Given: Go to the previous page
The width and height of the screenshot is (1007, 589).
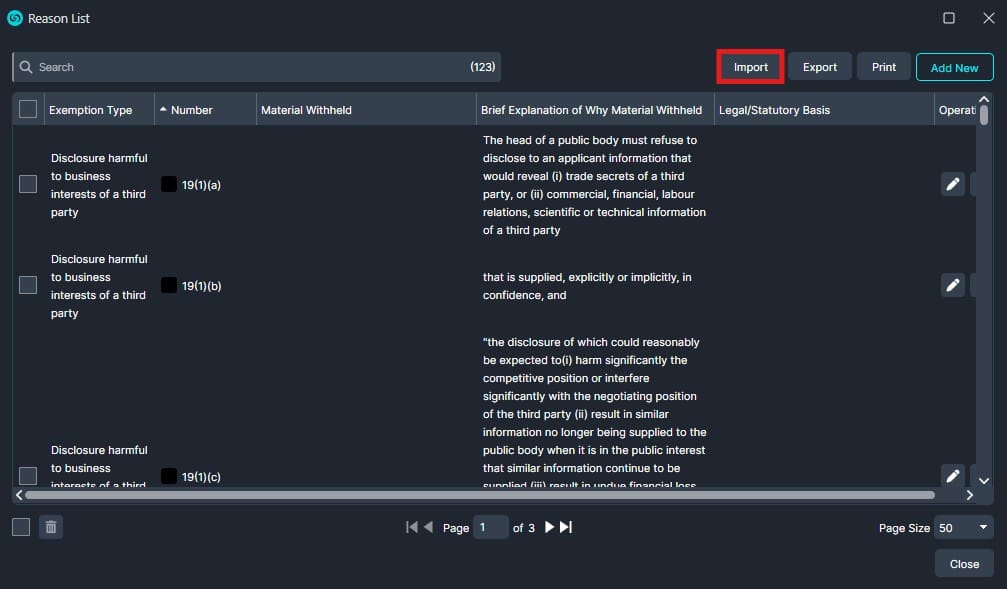Looking at the screenshot, I should click(x=428, y=527).
